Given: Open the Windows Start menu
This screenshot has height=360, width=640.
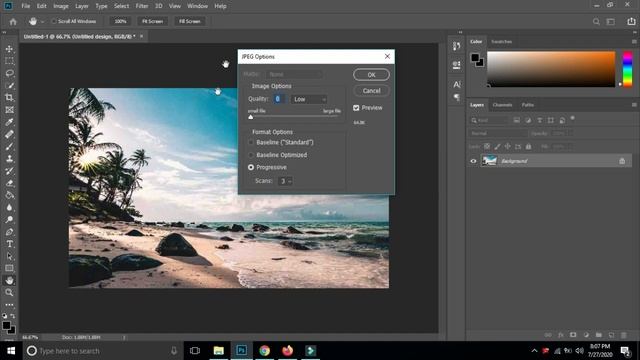Looking at the screenshot, I should (11, 351).
